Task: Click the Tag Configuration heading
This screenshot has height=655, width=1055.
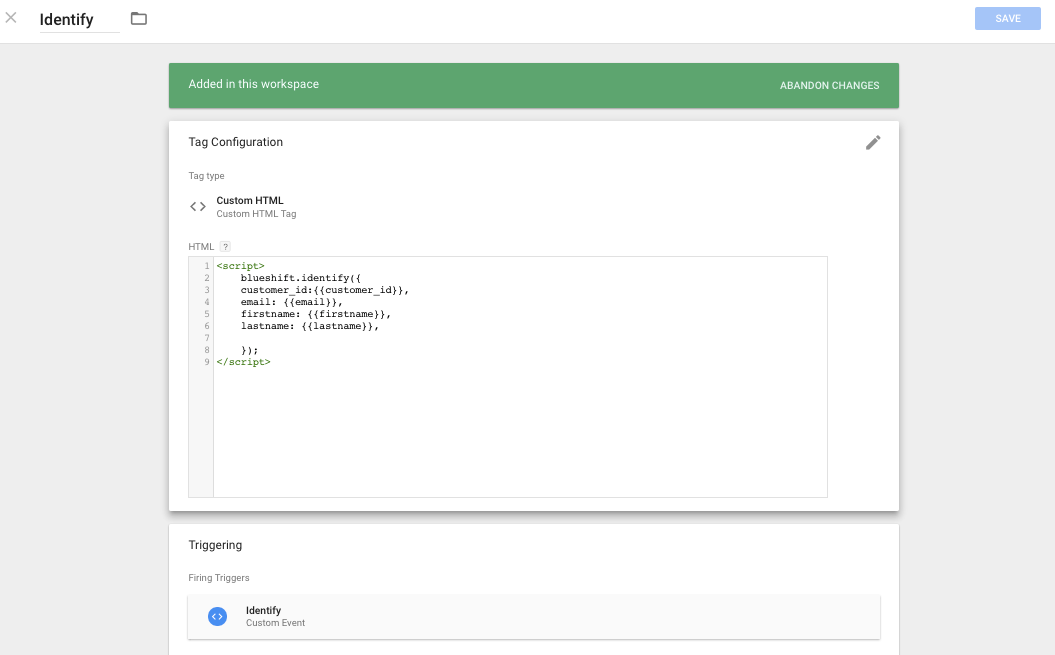Action: (x=235, y=142)
